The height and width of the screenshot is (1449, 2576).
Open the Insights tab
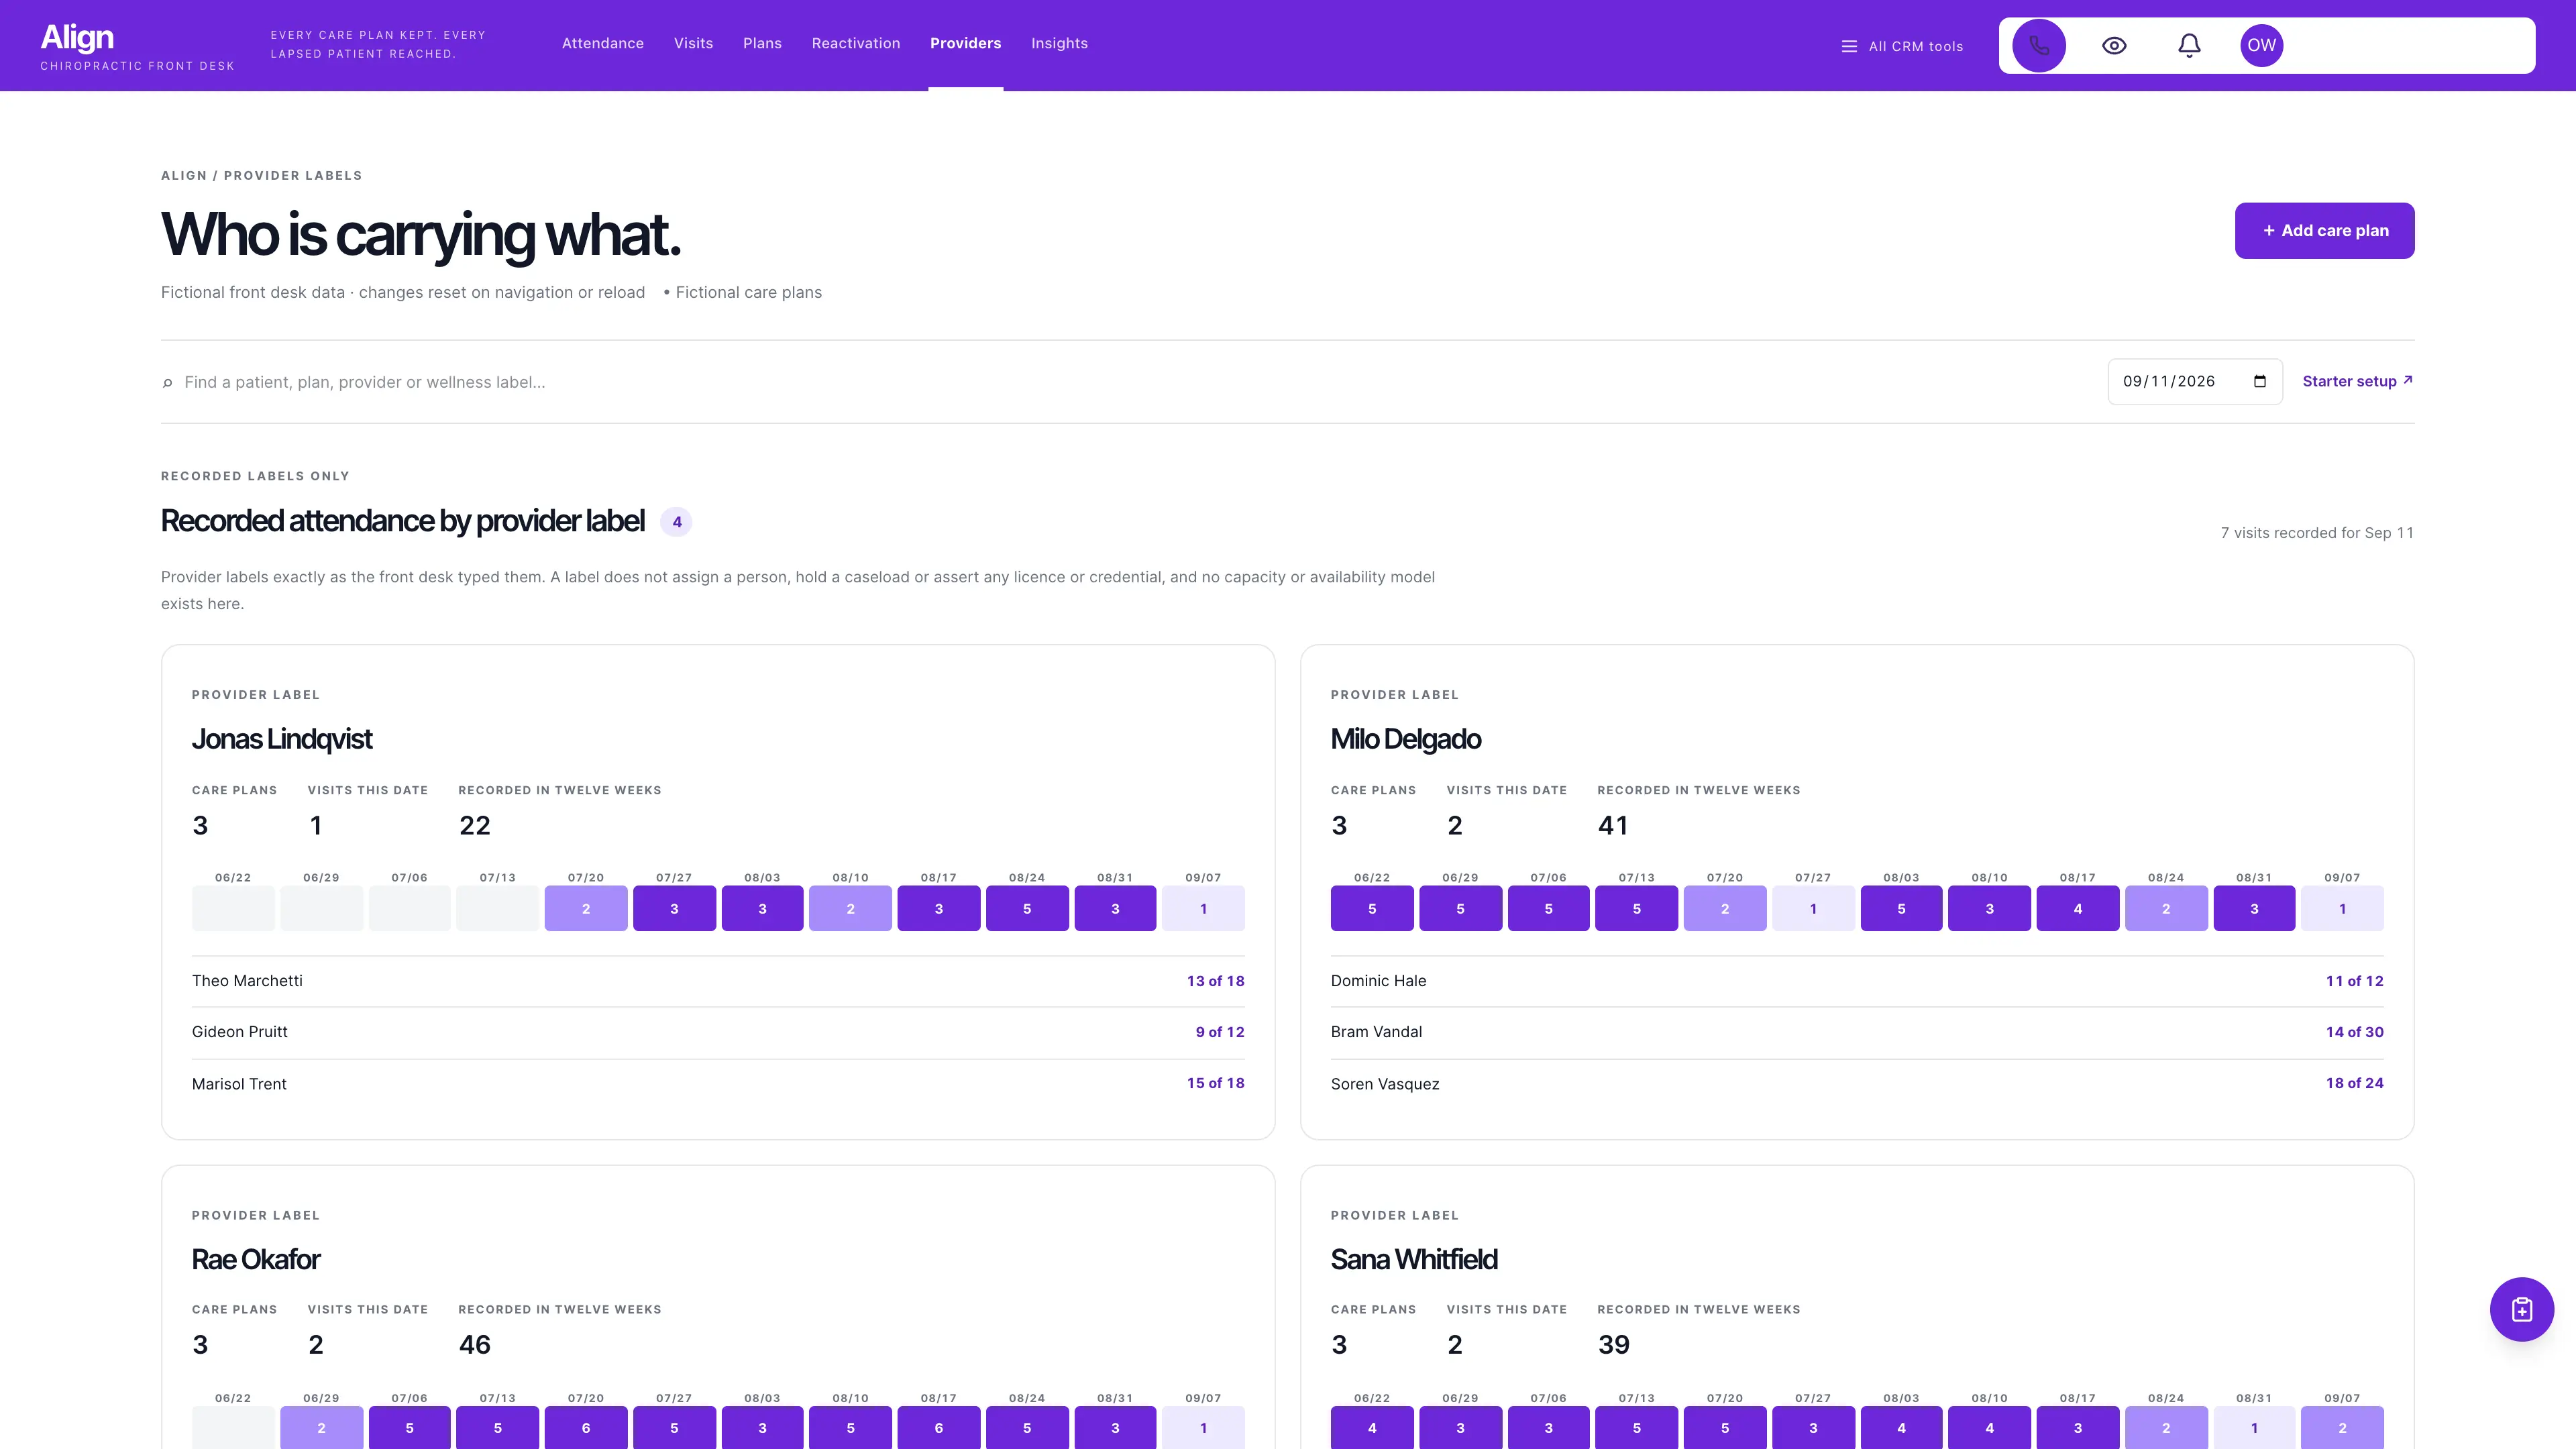(x=1059, y=43)
